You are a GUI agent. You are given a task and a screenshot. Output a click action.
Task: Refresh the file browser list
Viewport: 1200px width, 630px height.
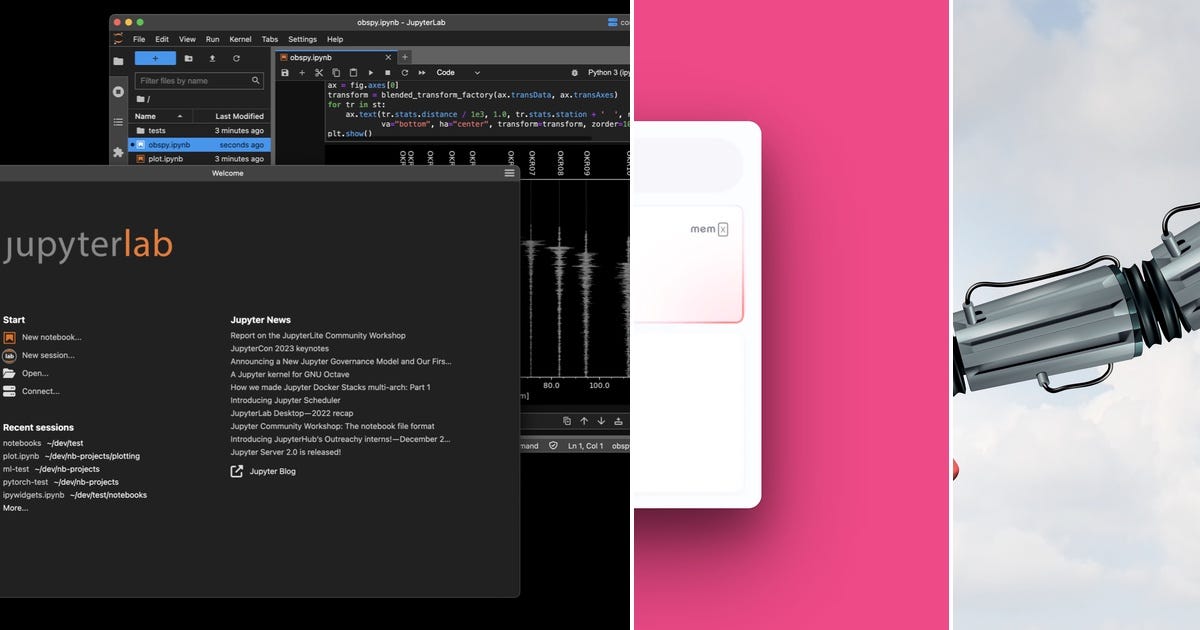point(237,58)
